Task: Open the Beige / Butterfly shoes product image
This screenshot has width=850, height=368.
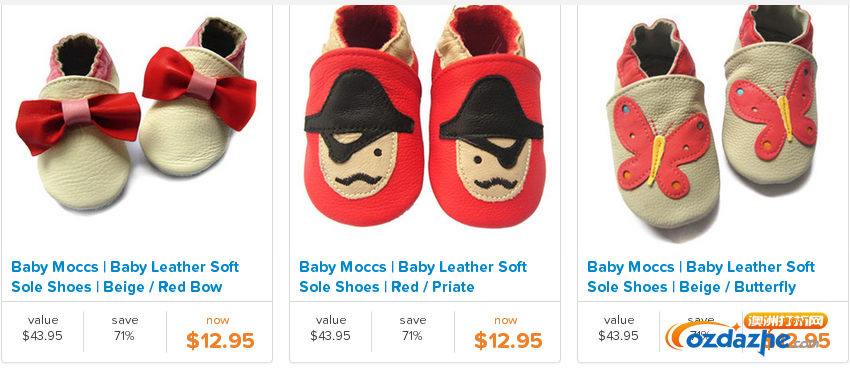Action: pos(712,124)
